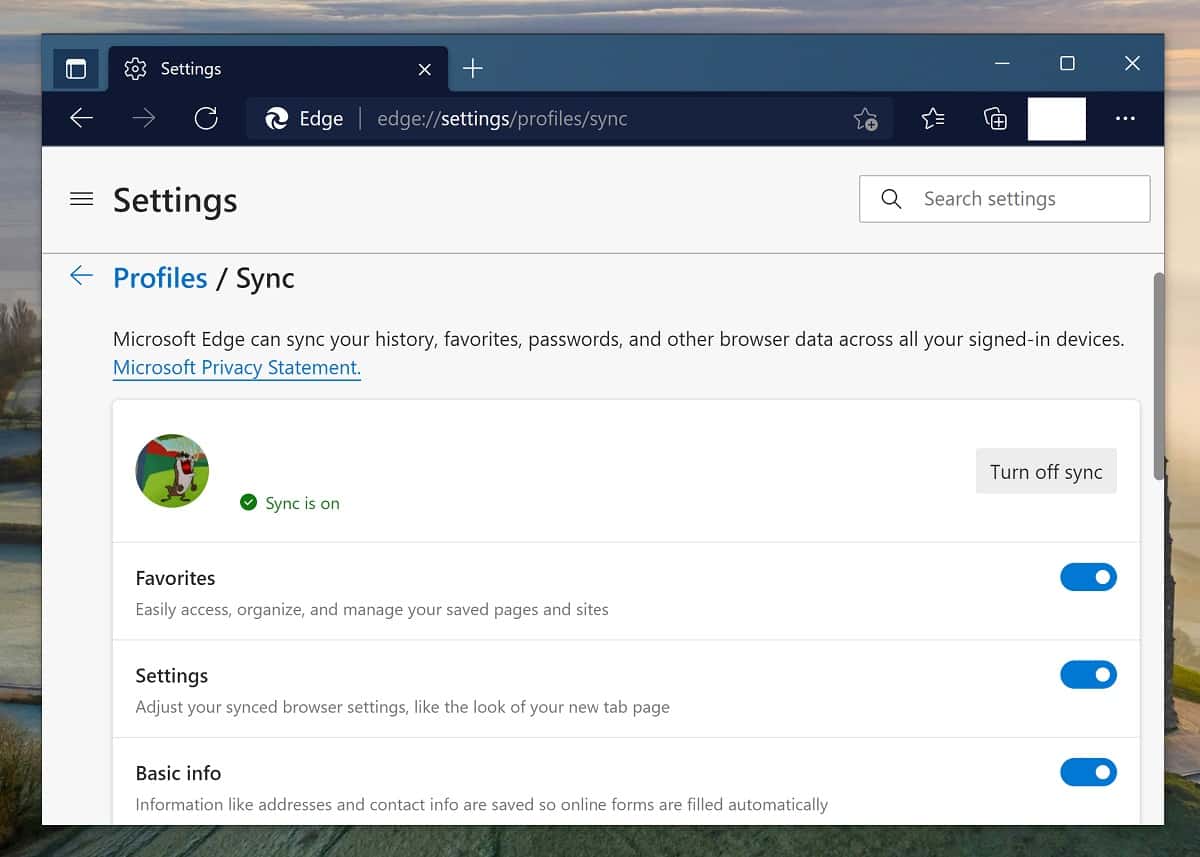Click the 'Settings' page title heading
This screenshot has width=1200, height=857.
[175, 200]
